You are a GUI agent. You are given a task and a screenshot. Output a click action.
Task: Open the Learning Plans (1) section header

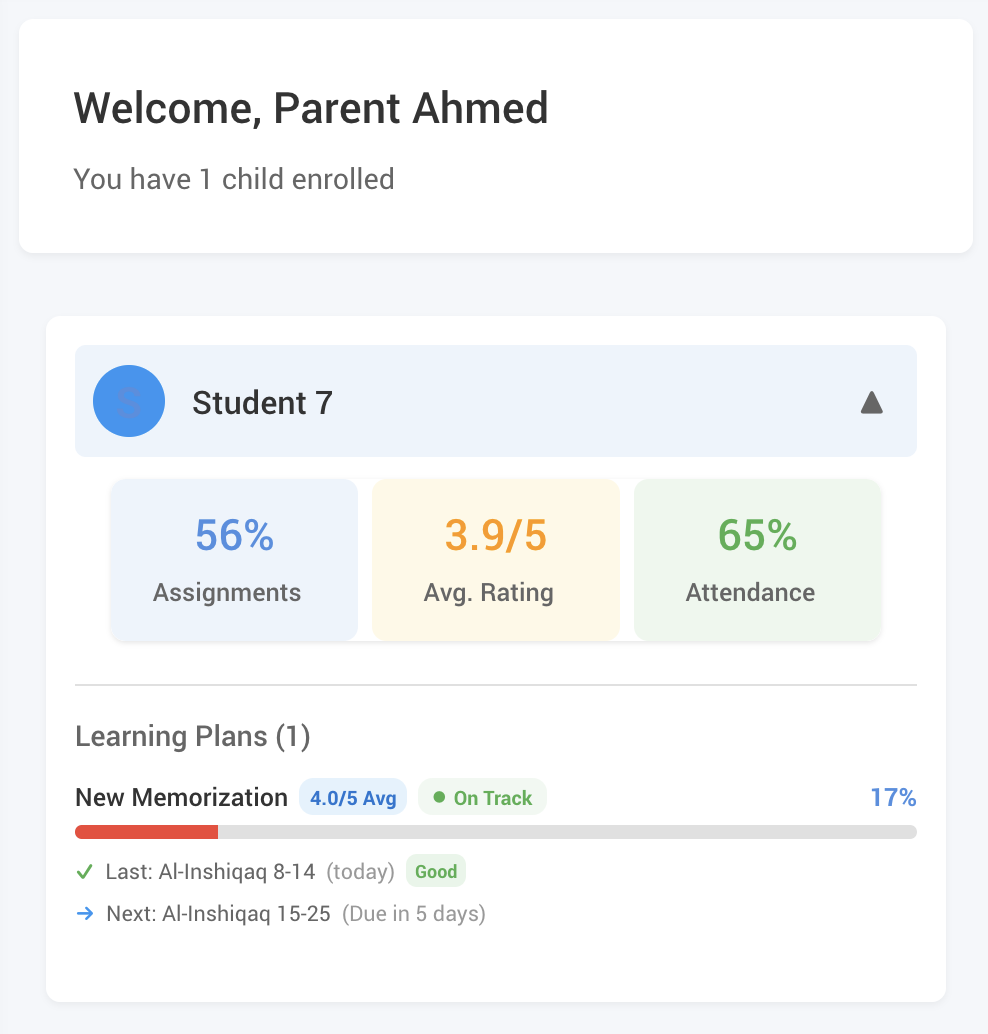point(192,736)
